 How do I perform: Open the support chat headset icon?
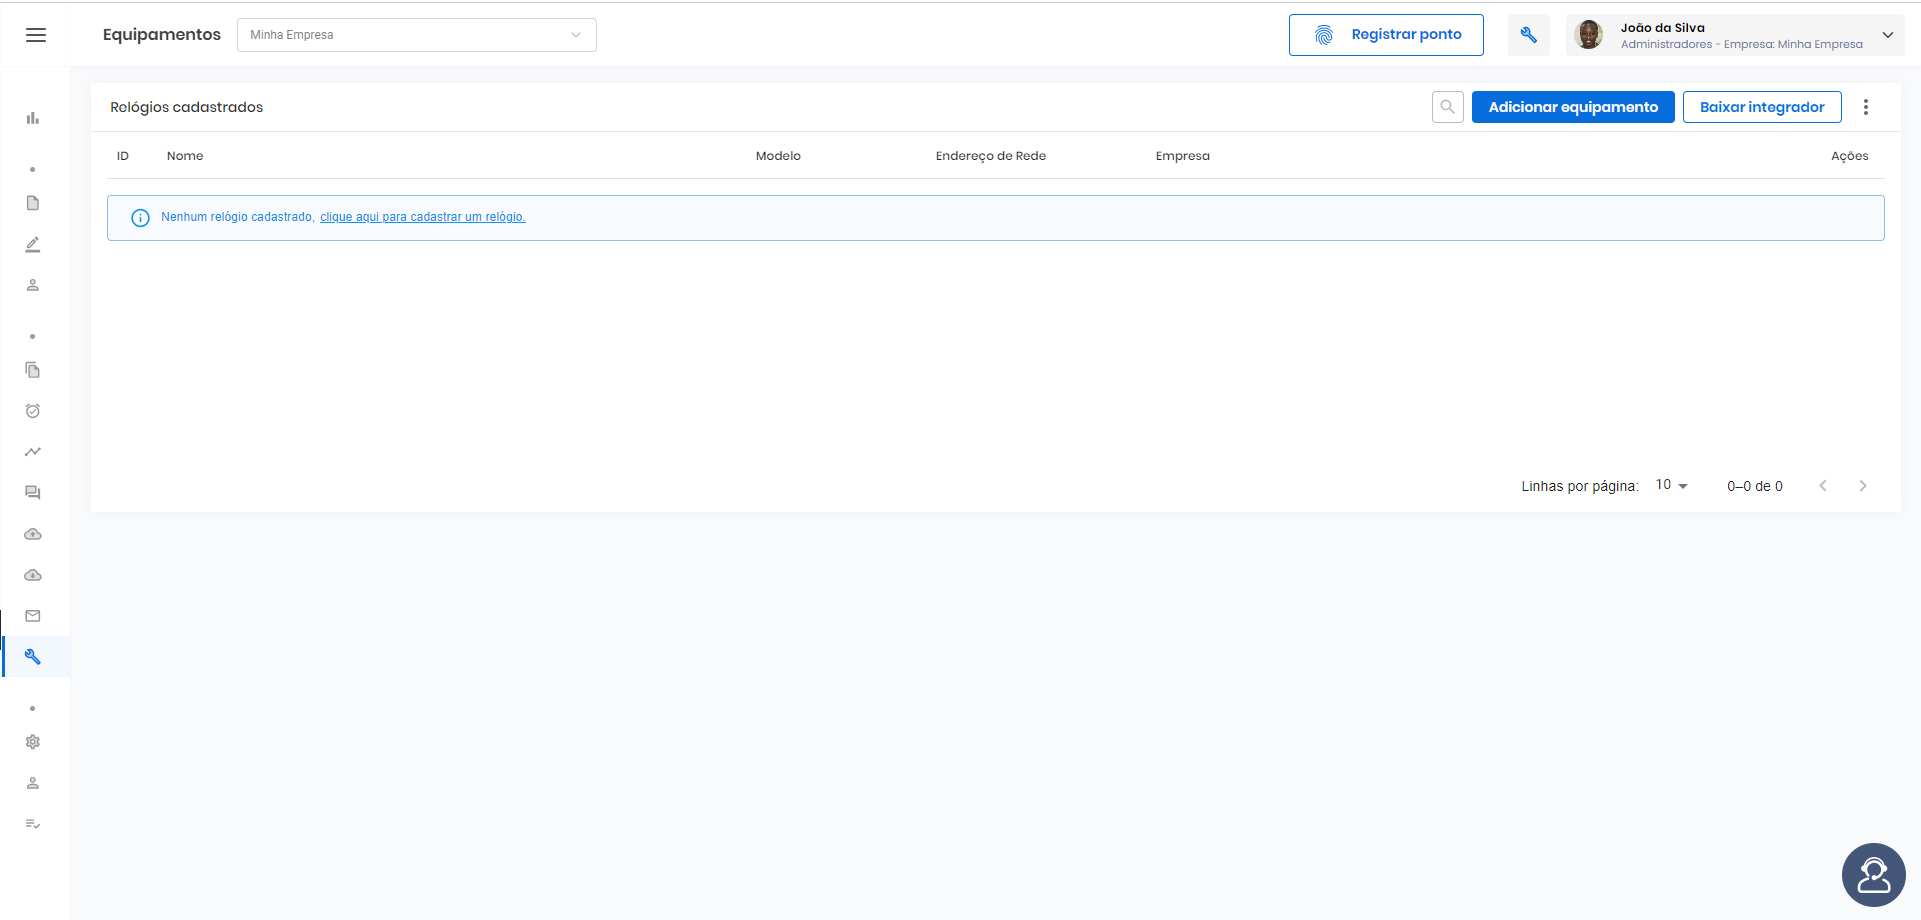pyautogui.click(x=1873, y=875)
